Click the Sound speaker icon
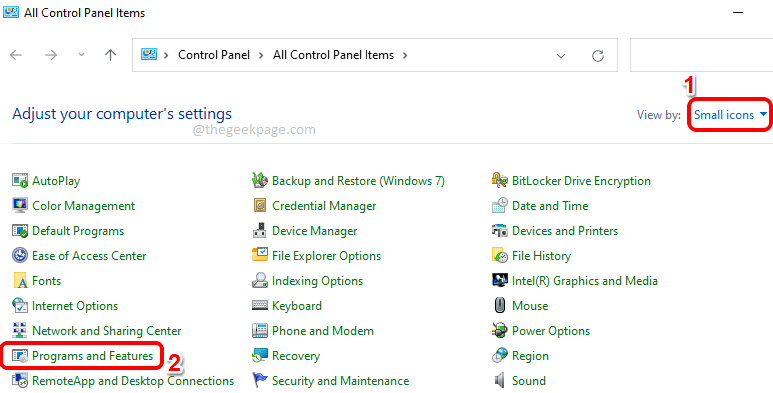Image resolution: width=773 pixels, height=393 pixels. (x=499, y=381)
